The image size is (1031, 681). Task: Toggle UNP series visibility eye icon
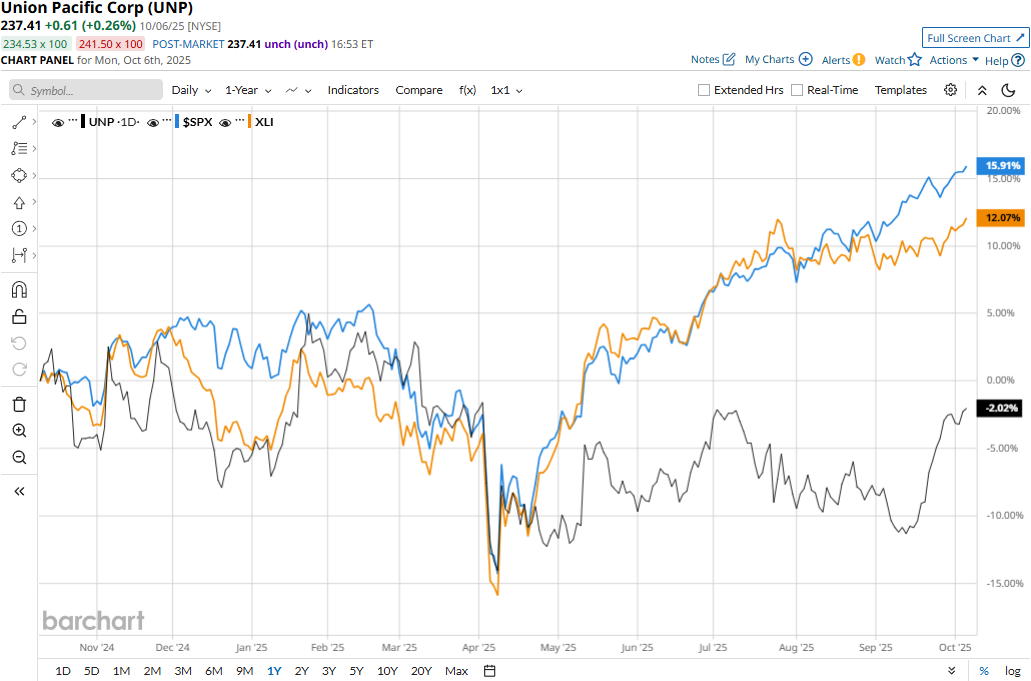click(58, 122)
